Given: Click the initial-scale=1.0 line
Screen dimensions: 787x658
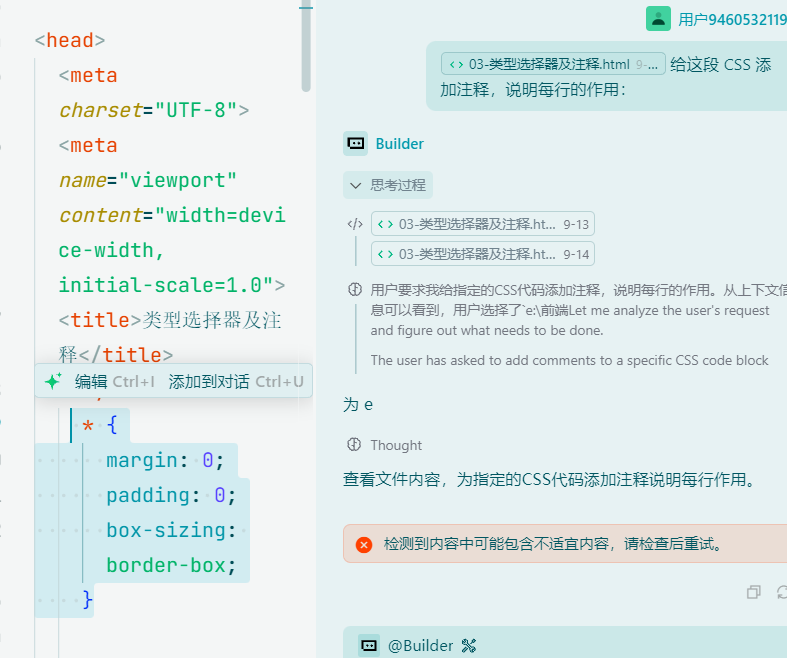Looking at the screenshot, I should (172, 285).
